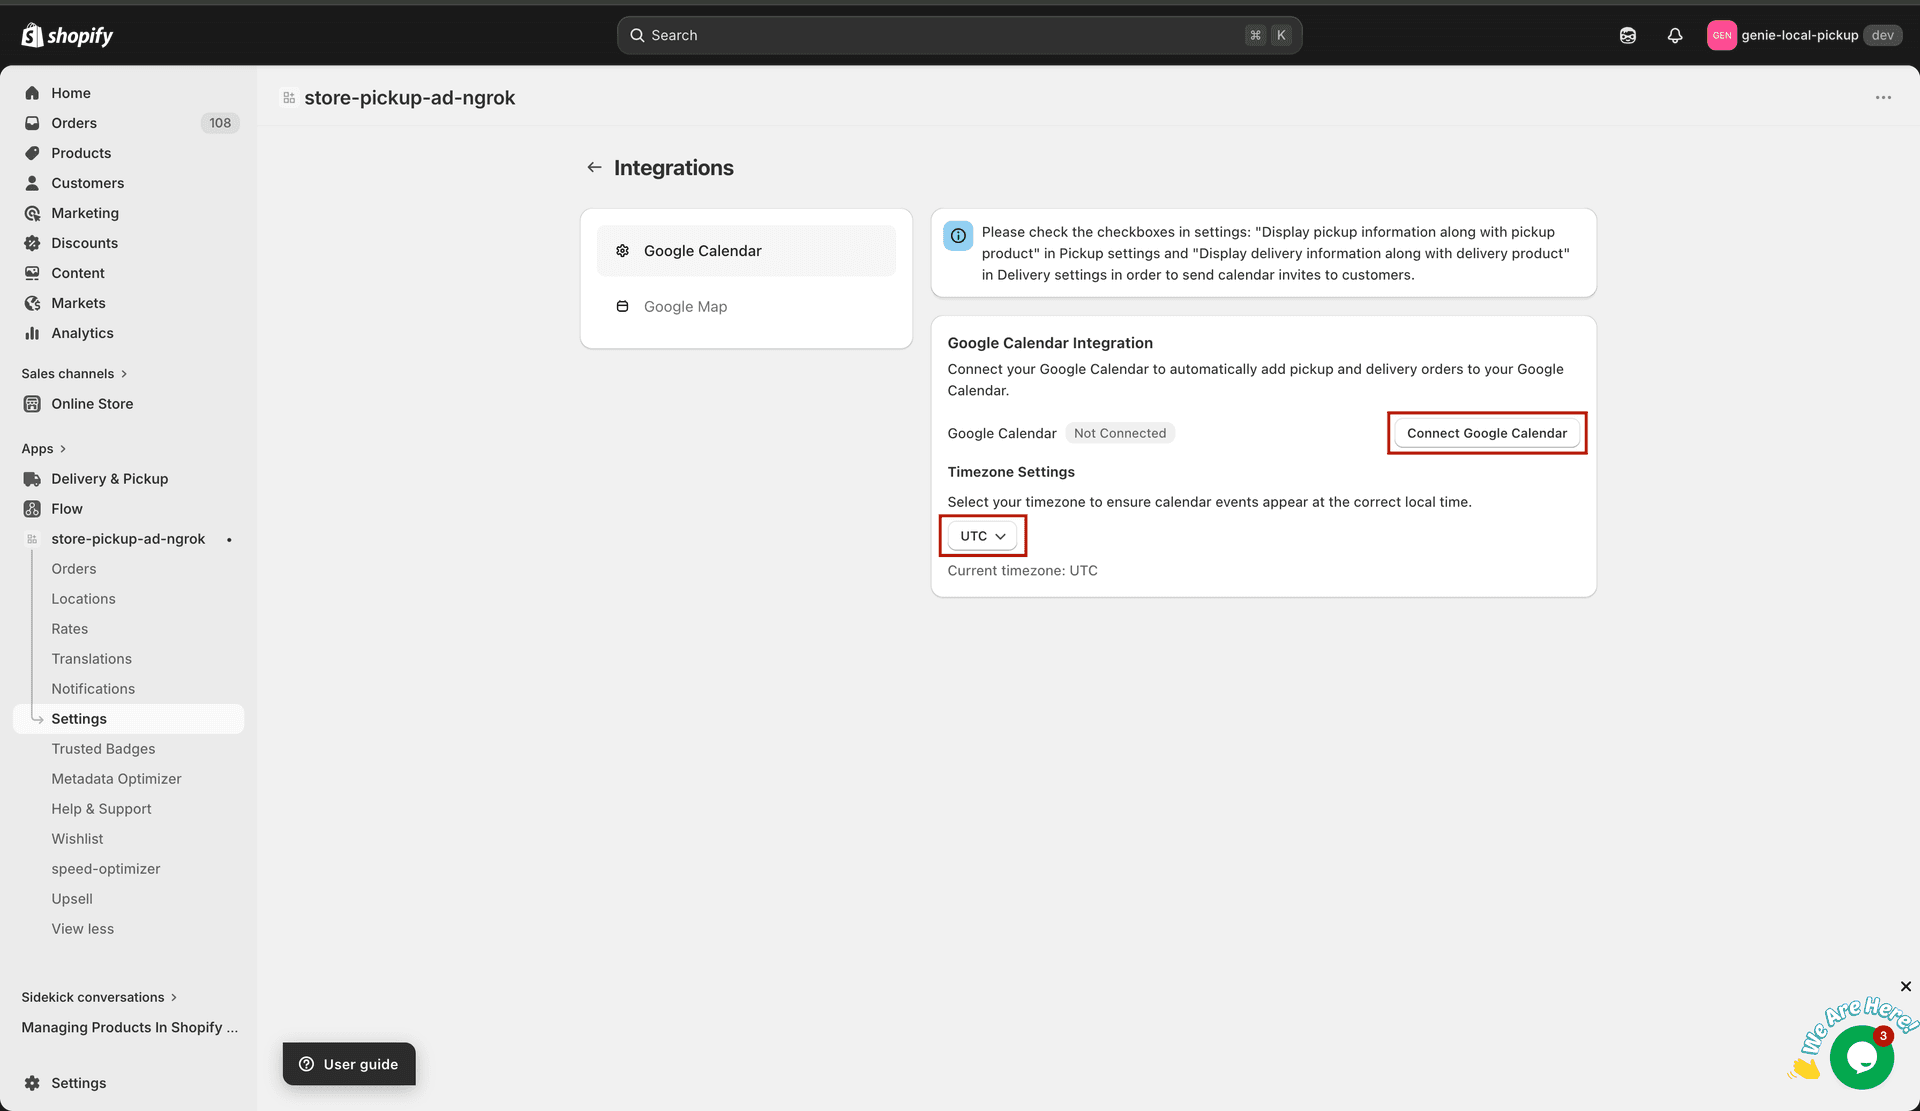Click the Shopify logo
This screenshot has height=1111, width=1920.
(67, 35)
